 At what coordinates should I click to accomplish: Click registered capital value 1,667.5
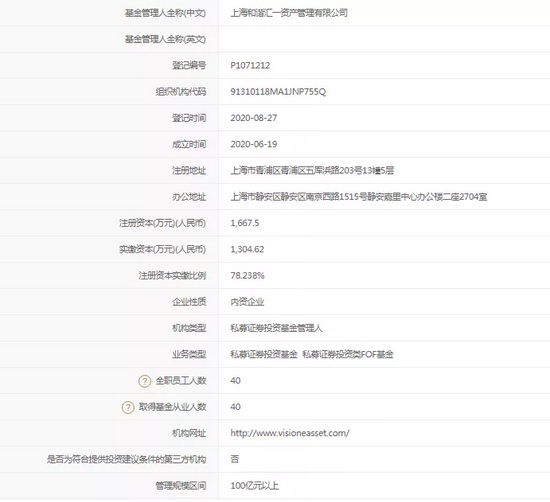245,223
